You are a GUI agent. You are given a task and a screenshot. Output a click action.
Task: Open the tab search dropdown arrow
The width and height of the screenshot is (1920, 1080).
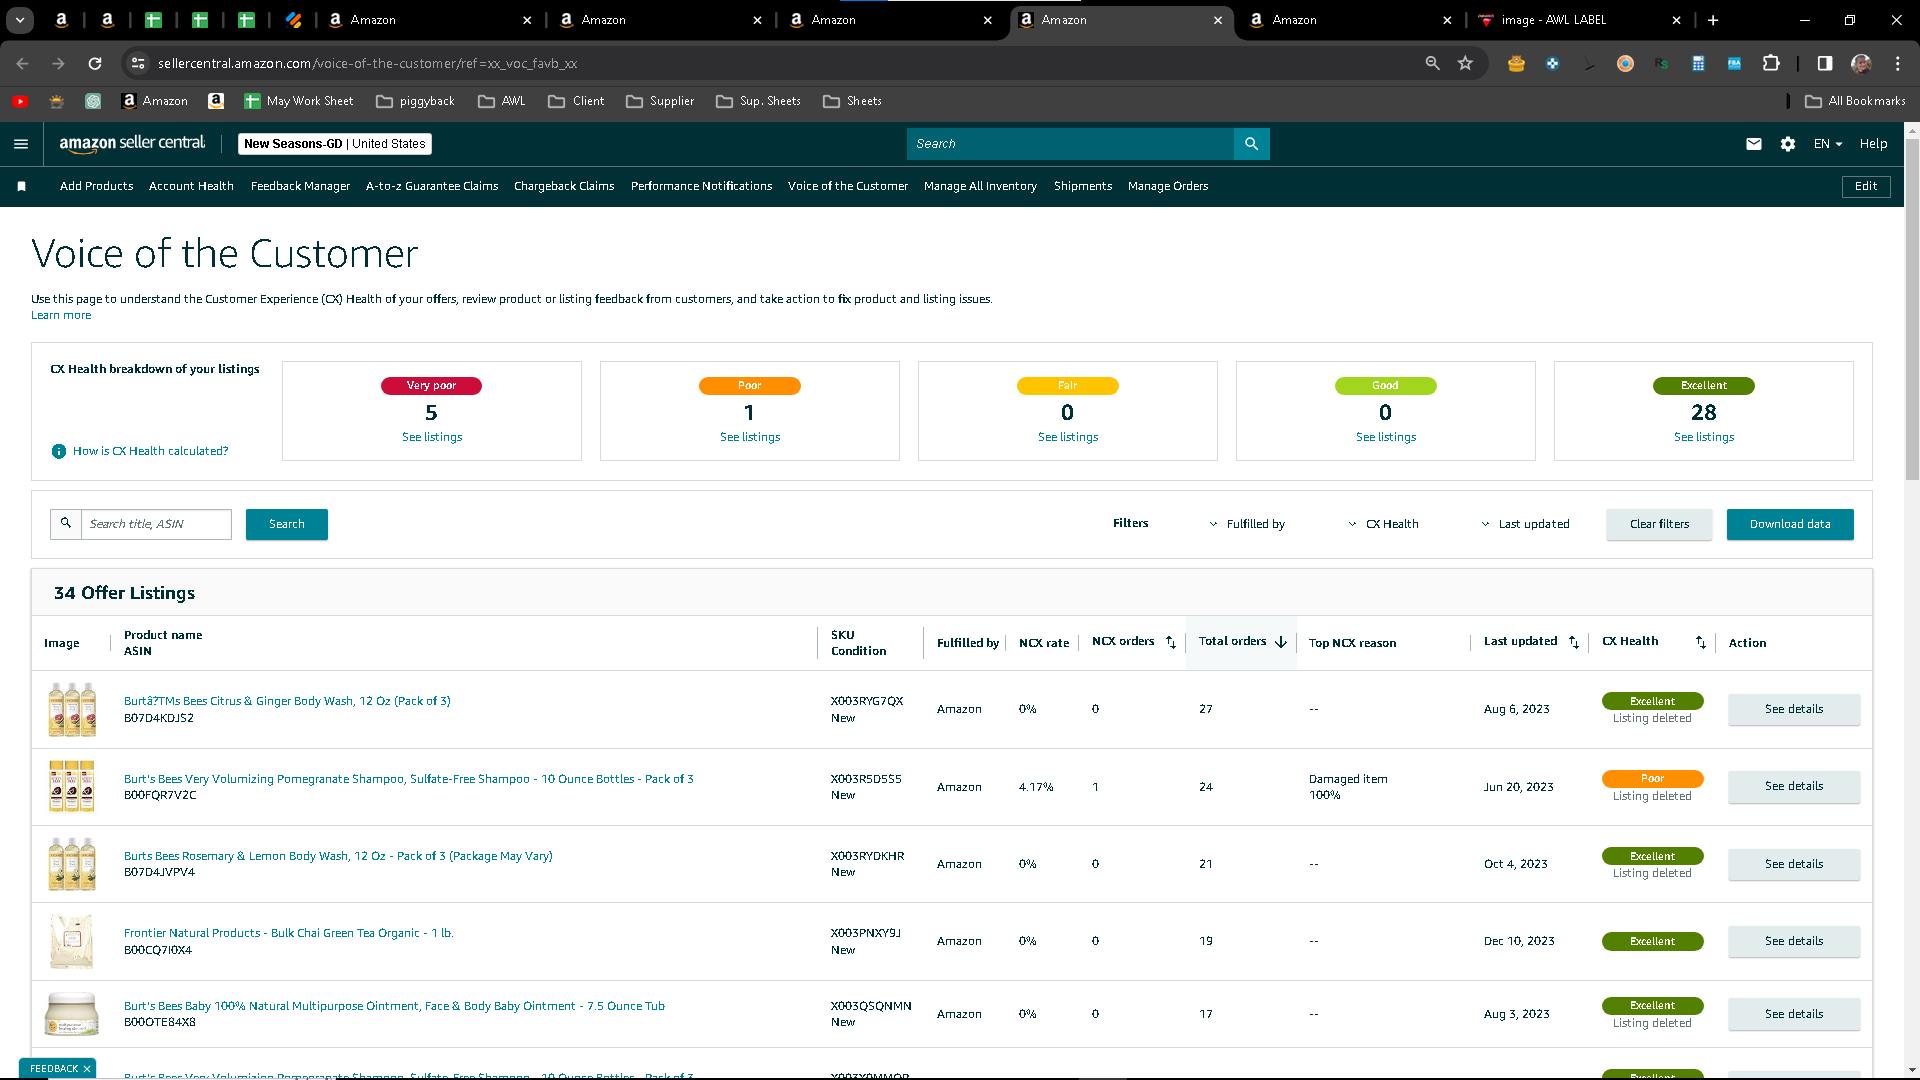tap(20, 20)
